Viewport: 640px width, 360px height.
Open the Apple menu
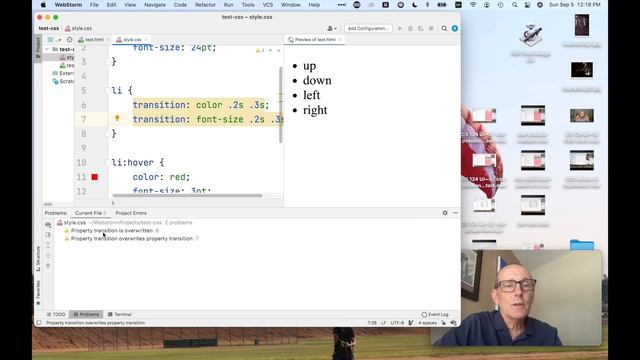[43, 5]
